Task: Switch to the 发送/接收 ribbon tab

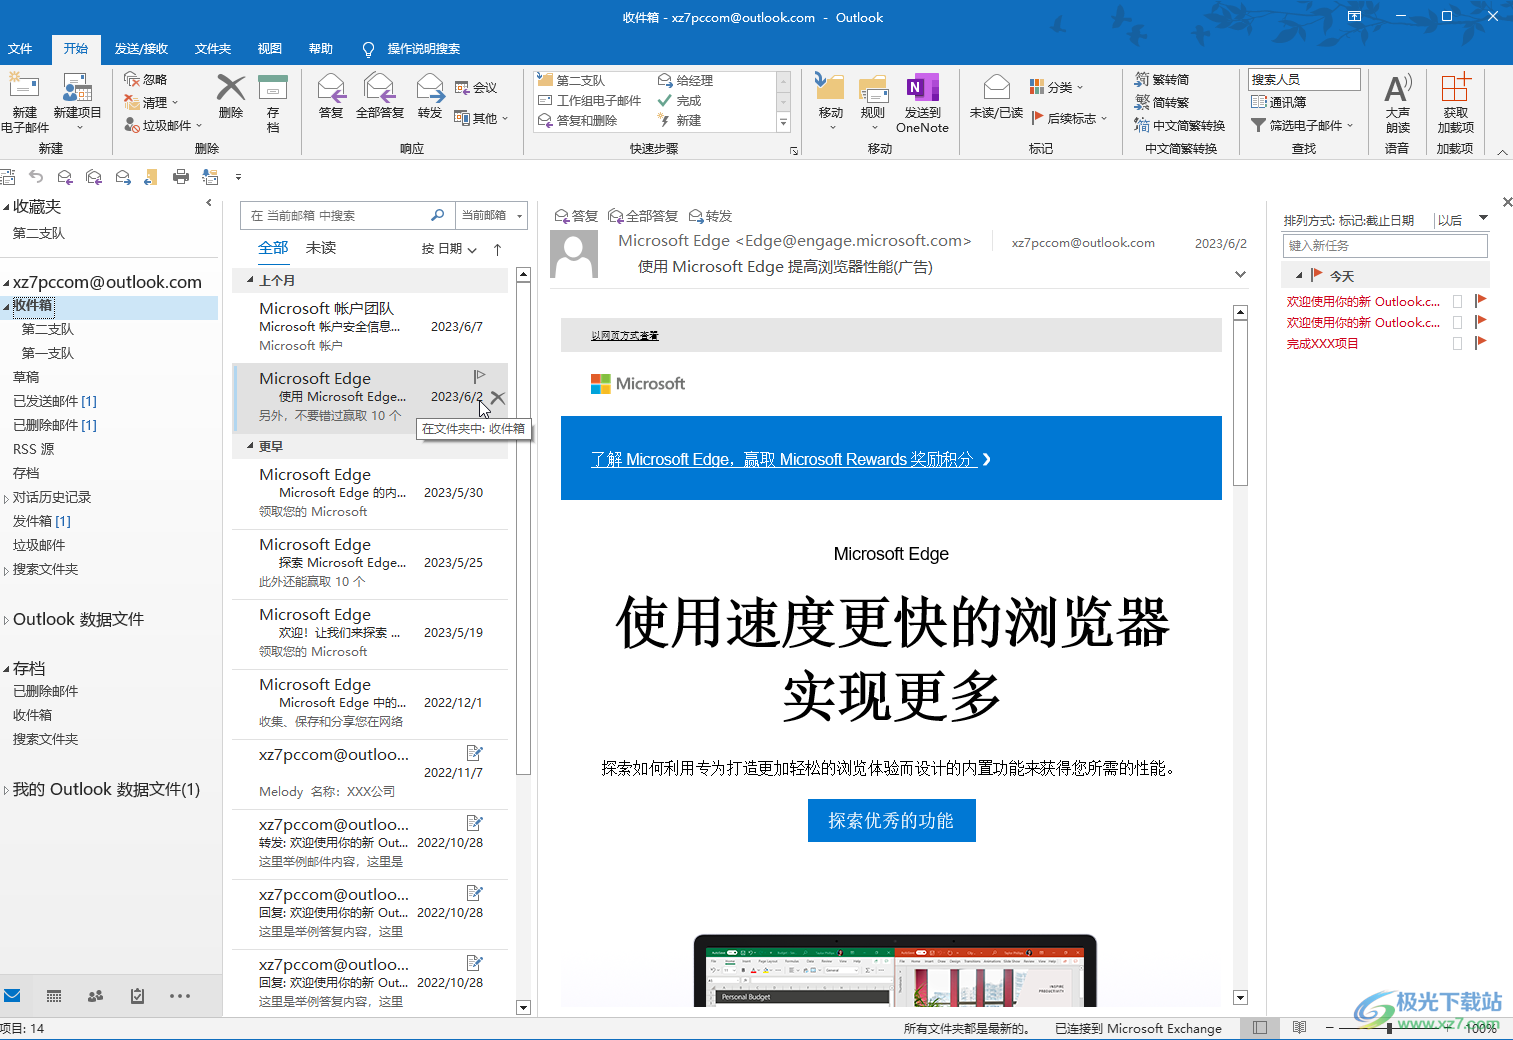Action: pyautogui.click(x=141, y=48)
